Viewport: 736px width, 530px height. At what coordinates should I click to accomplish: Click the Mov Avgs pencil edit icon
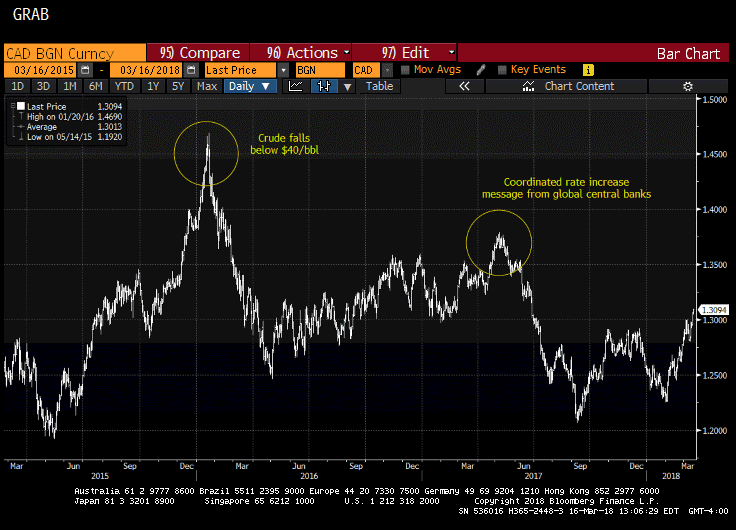point(481,70)
